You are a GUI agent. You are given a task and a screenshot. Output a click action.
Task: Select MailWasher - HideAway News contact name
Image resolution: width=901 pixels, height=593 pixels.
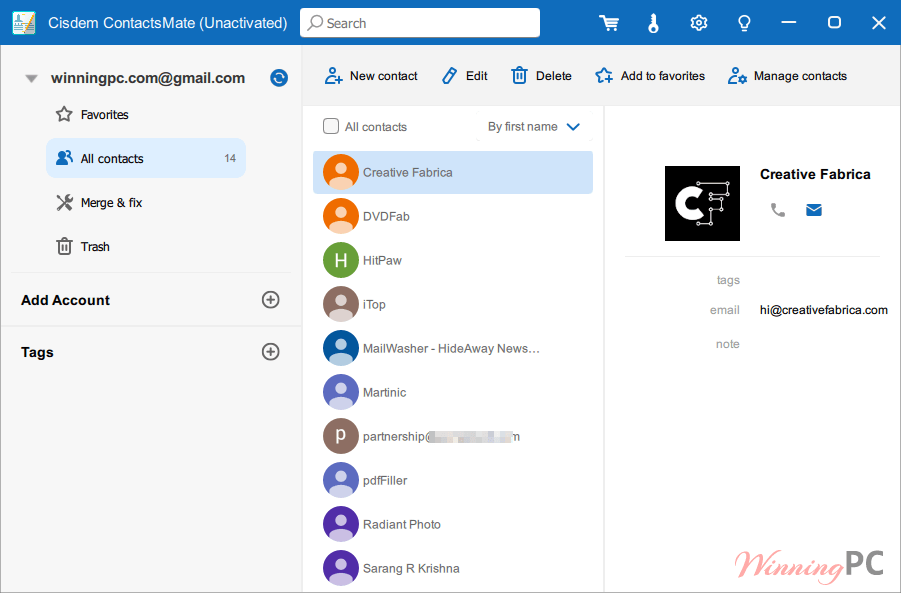click(x=451, y=348)
